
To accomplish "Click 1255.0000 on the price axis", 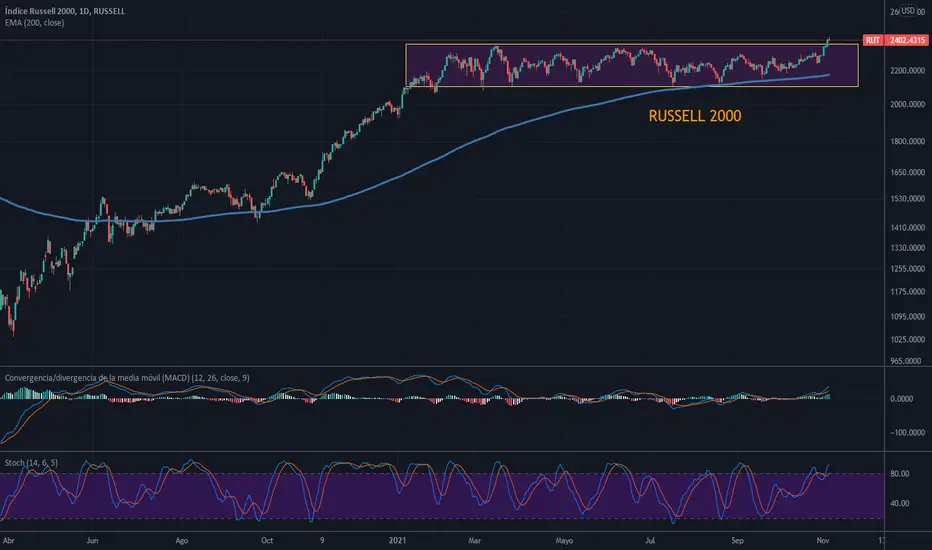I will point(907,269).
